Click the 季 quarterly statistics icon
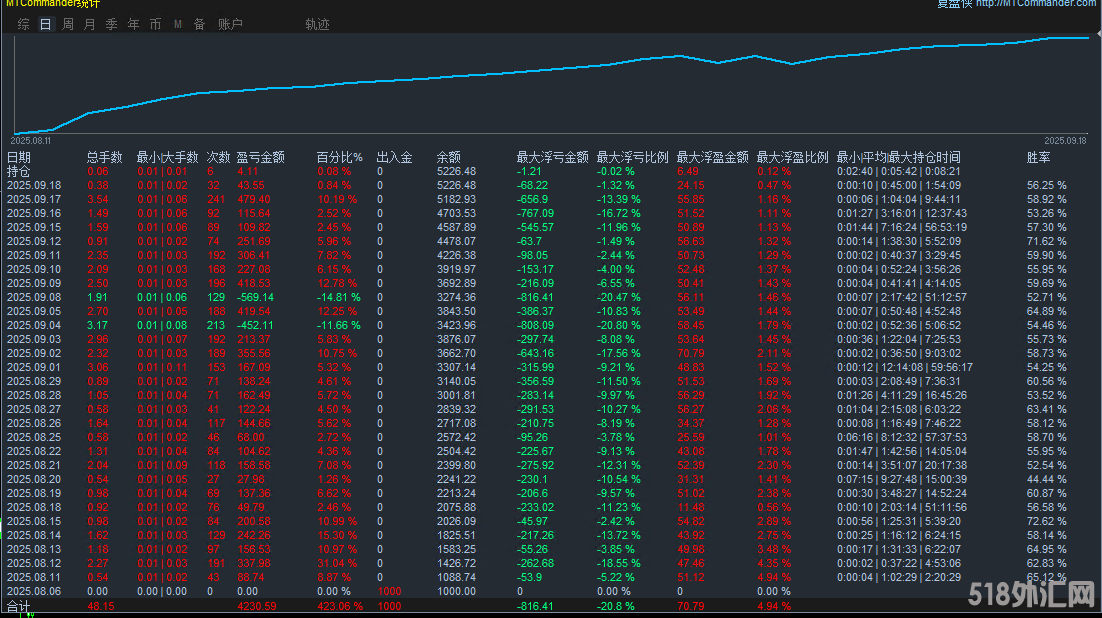 tap(110, 23)
